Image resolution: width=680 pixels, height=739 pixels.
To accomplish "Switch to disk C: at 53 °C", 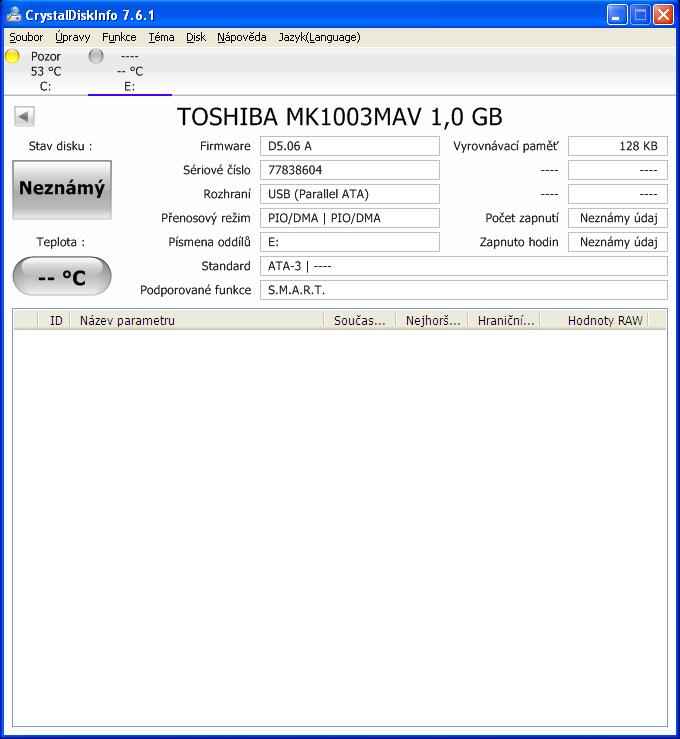I will point(46,71).
